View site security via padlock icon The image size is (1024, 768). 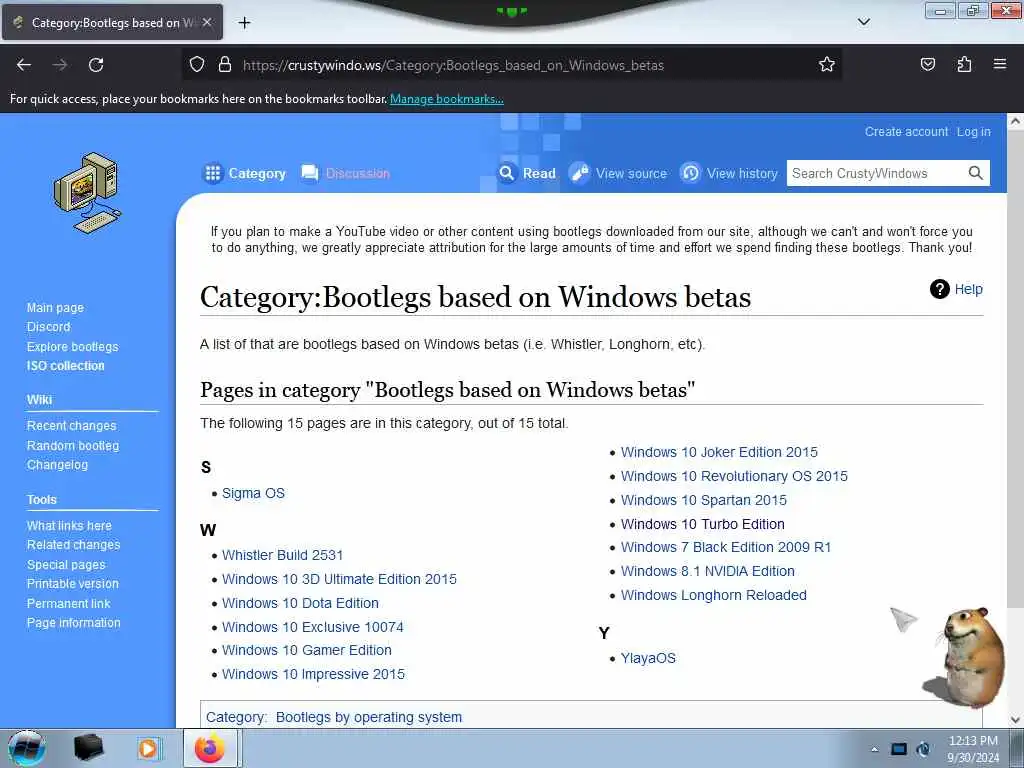pyautogui.click(x=225, y=65)
